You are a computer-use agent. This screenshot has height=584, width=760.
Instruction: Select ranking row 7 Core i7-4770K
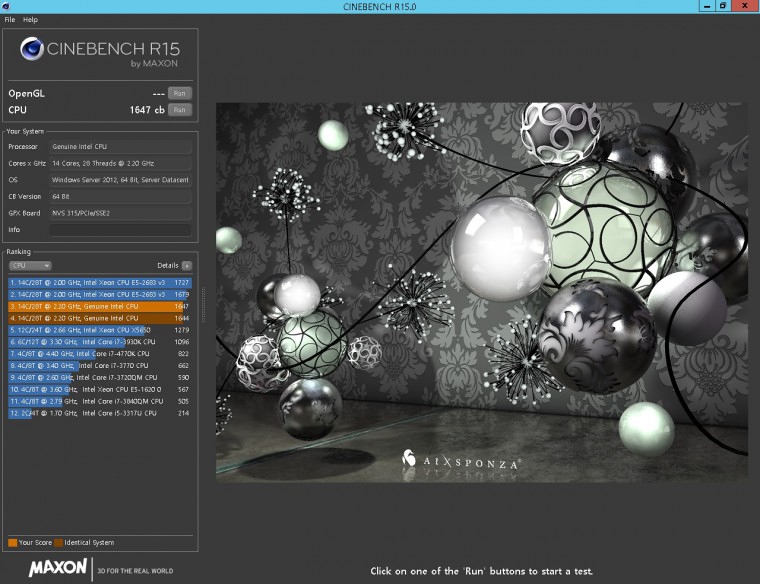pyautogui.click(x=99, y=354)
